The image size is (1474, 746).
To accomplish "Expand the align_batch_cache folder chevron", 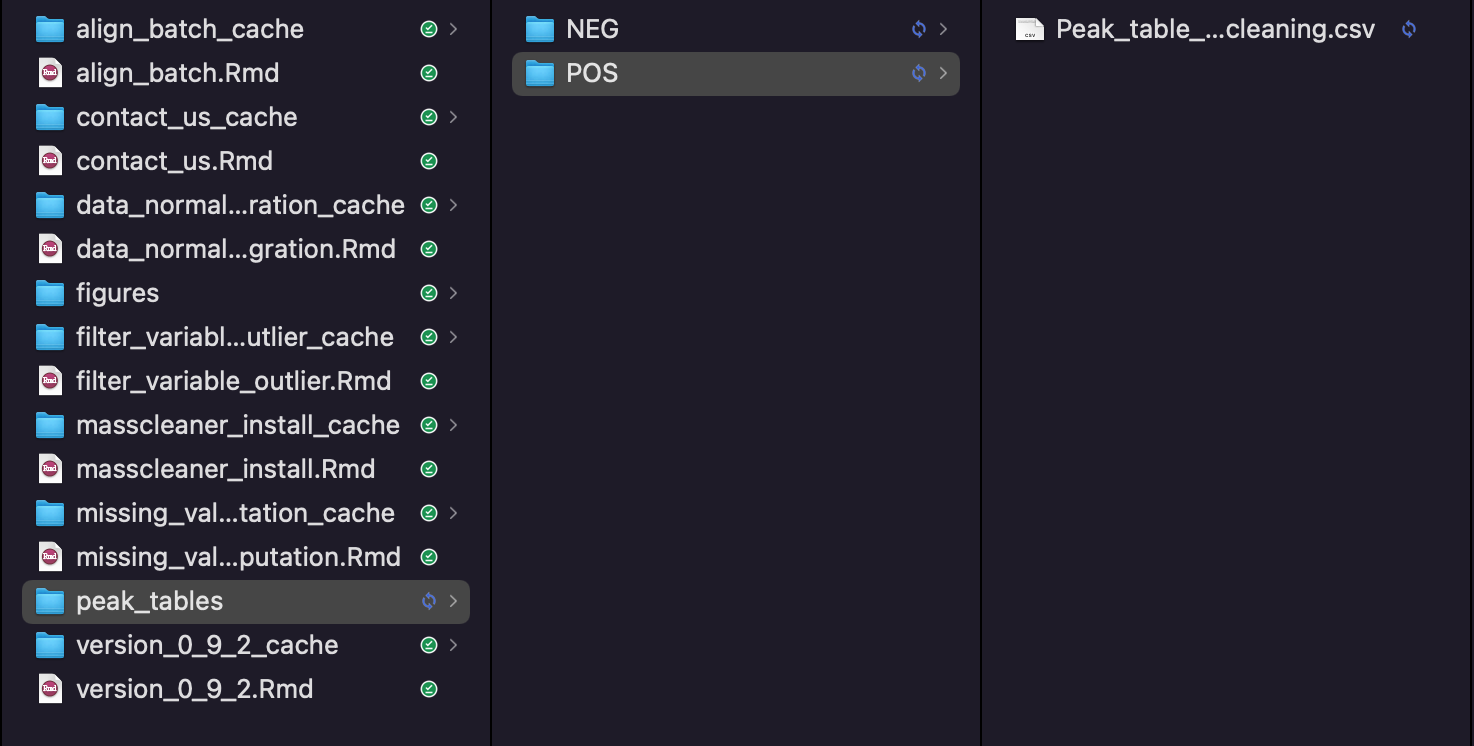I will (454, 29).
